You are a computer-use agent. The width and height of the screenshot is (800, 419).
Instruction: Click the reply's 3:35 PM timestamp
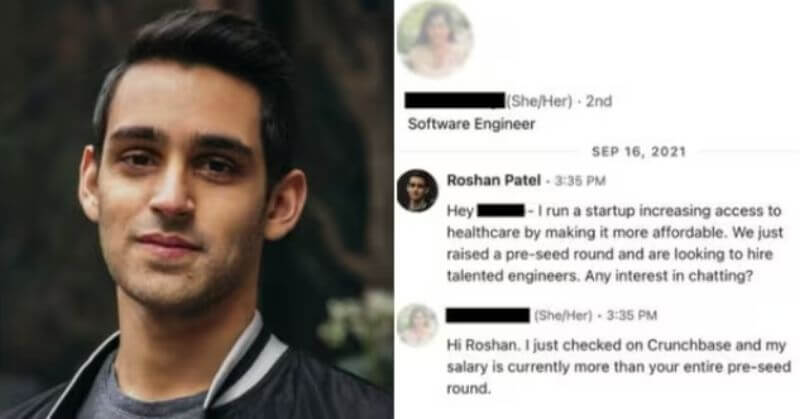(x=632, y=316)
